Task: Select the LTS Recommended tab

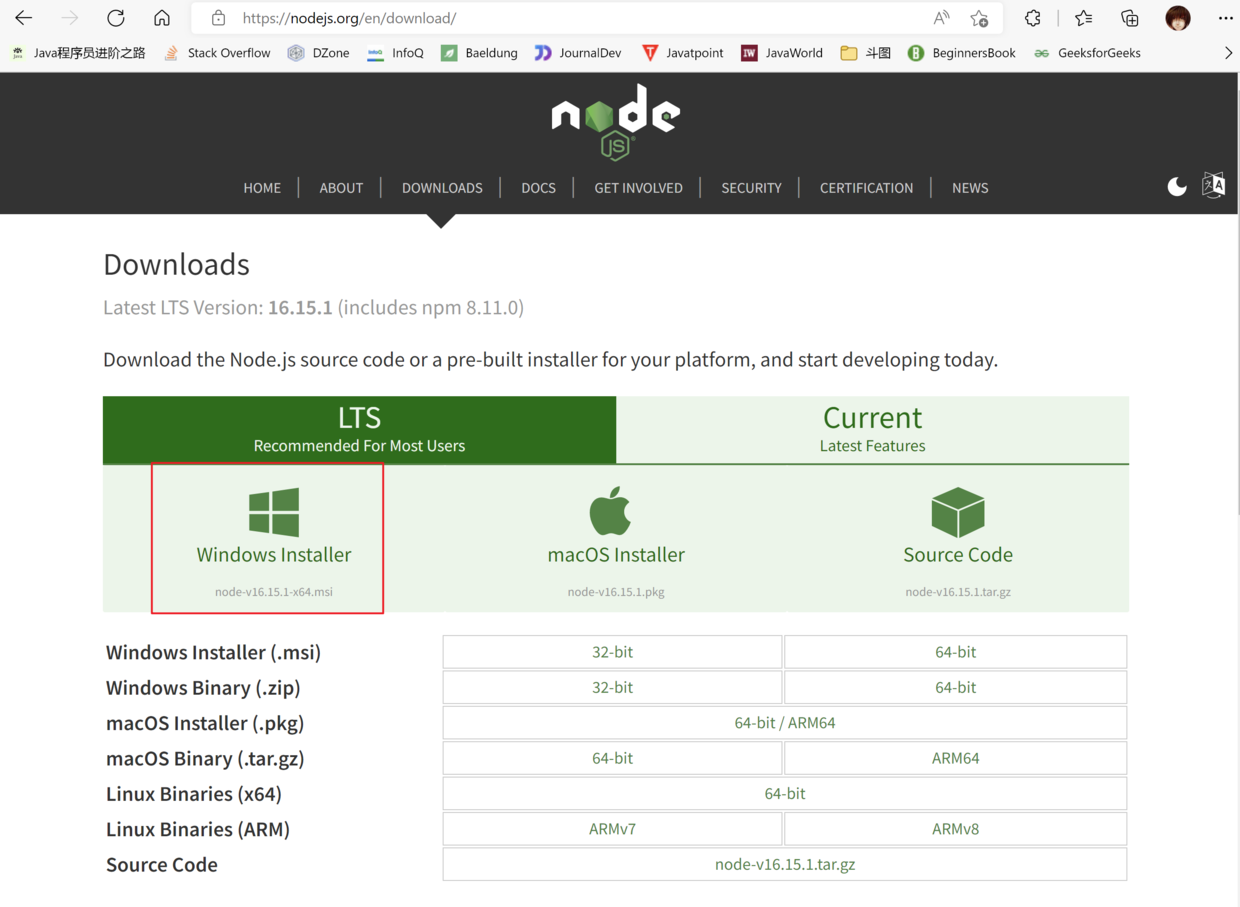Action: pyautogui.click(x=359, y=429)
